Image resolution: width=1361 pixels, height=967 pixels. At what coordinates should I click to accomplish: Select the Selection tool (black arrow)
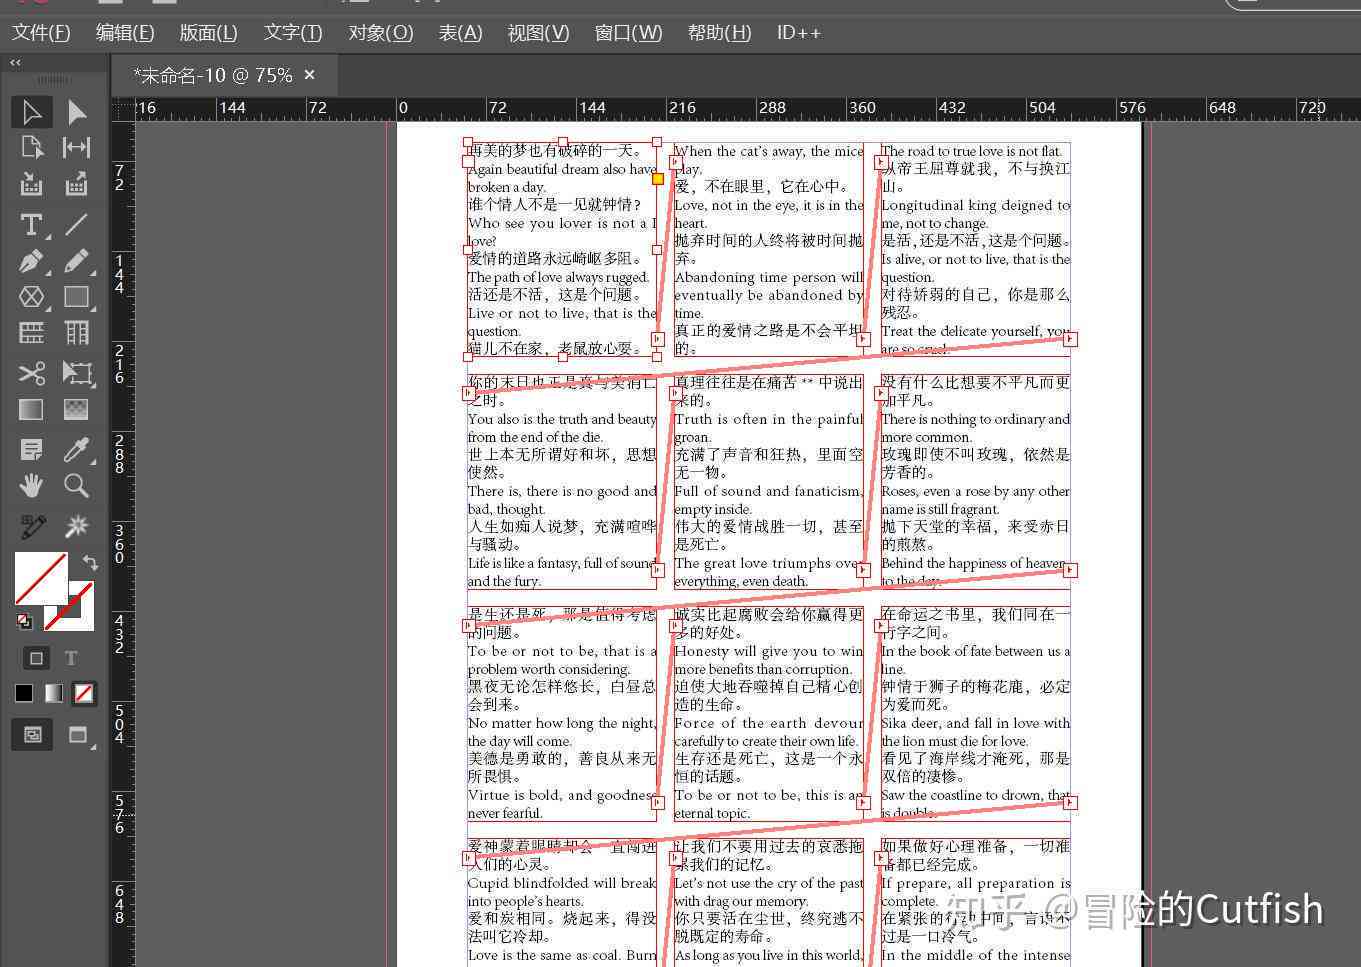[x=32, y=111]
